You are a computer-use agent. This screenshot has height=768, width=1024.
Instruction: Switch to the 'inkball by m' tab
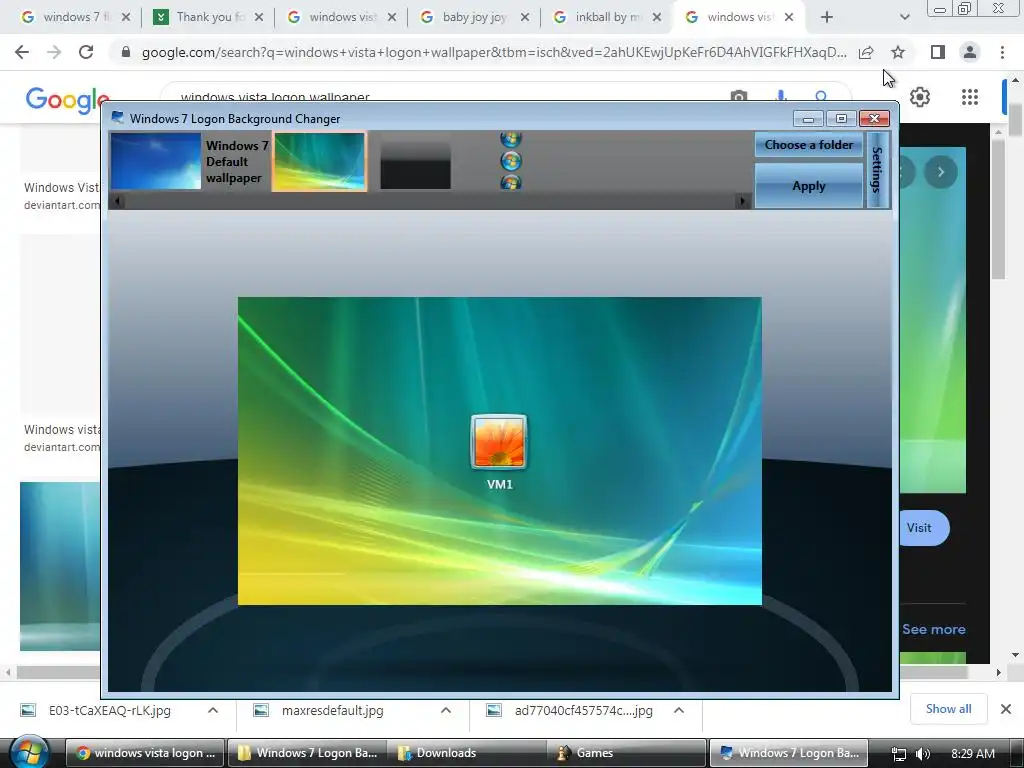click(x=607, y=17)
